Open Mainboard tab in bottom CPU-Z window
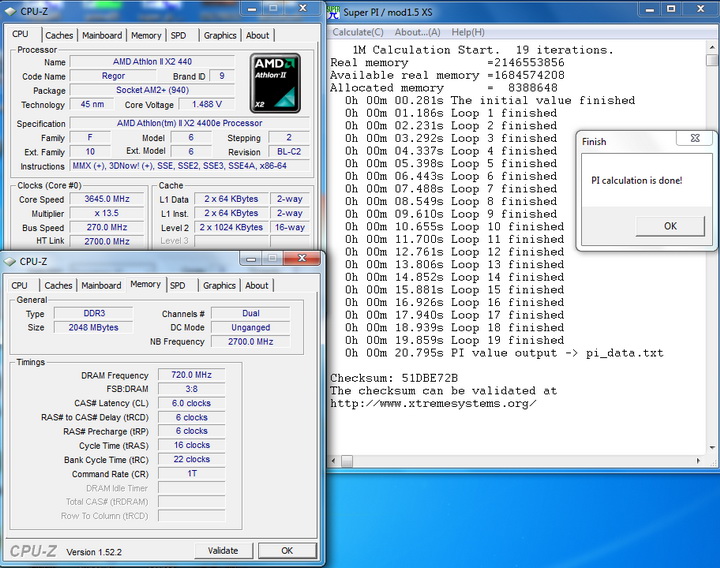The image size is (720, 568). click(101, 286)
